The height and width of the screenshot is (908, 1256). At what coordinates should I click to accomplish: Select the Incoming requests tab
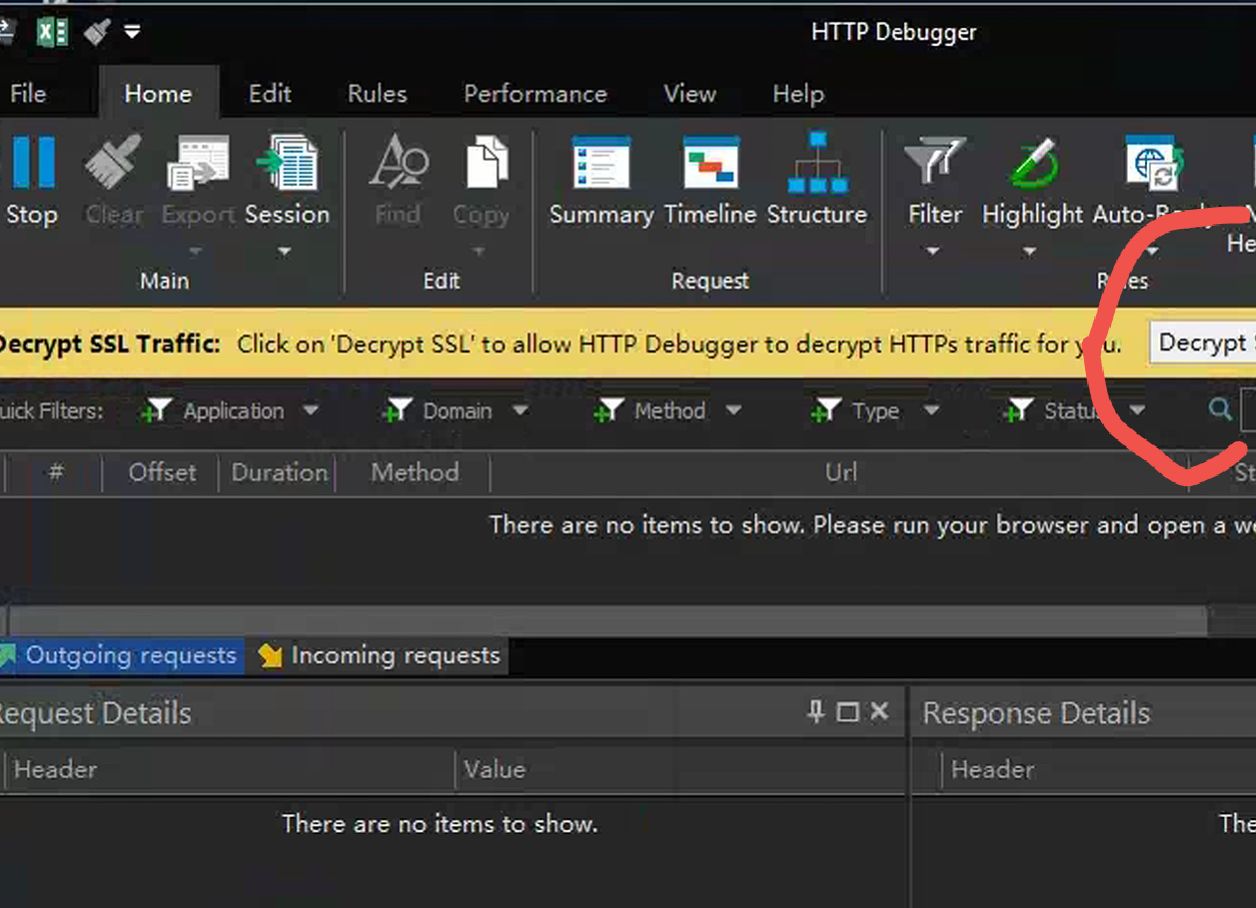click(x=379, y=656)
